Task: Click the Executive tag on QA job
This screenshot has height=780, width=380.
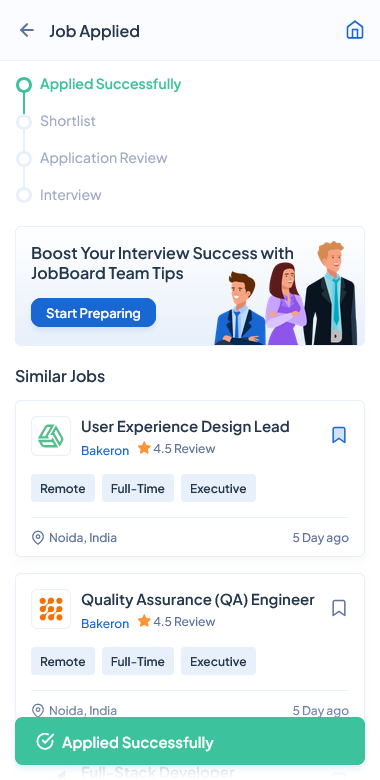Action: pyautogui.click(x=218, y=662)
